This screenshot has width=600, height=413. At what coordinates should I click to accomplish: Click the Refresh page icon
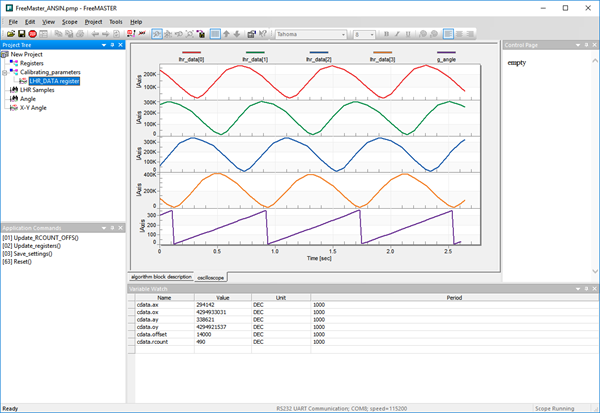coord(116,34)
